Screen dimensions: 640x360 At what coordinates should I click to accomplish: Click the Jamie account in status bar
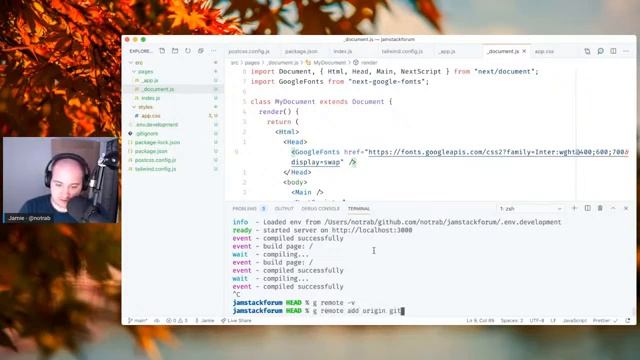pos(204,321)
